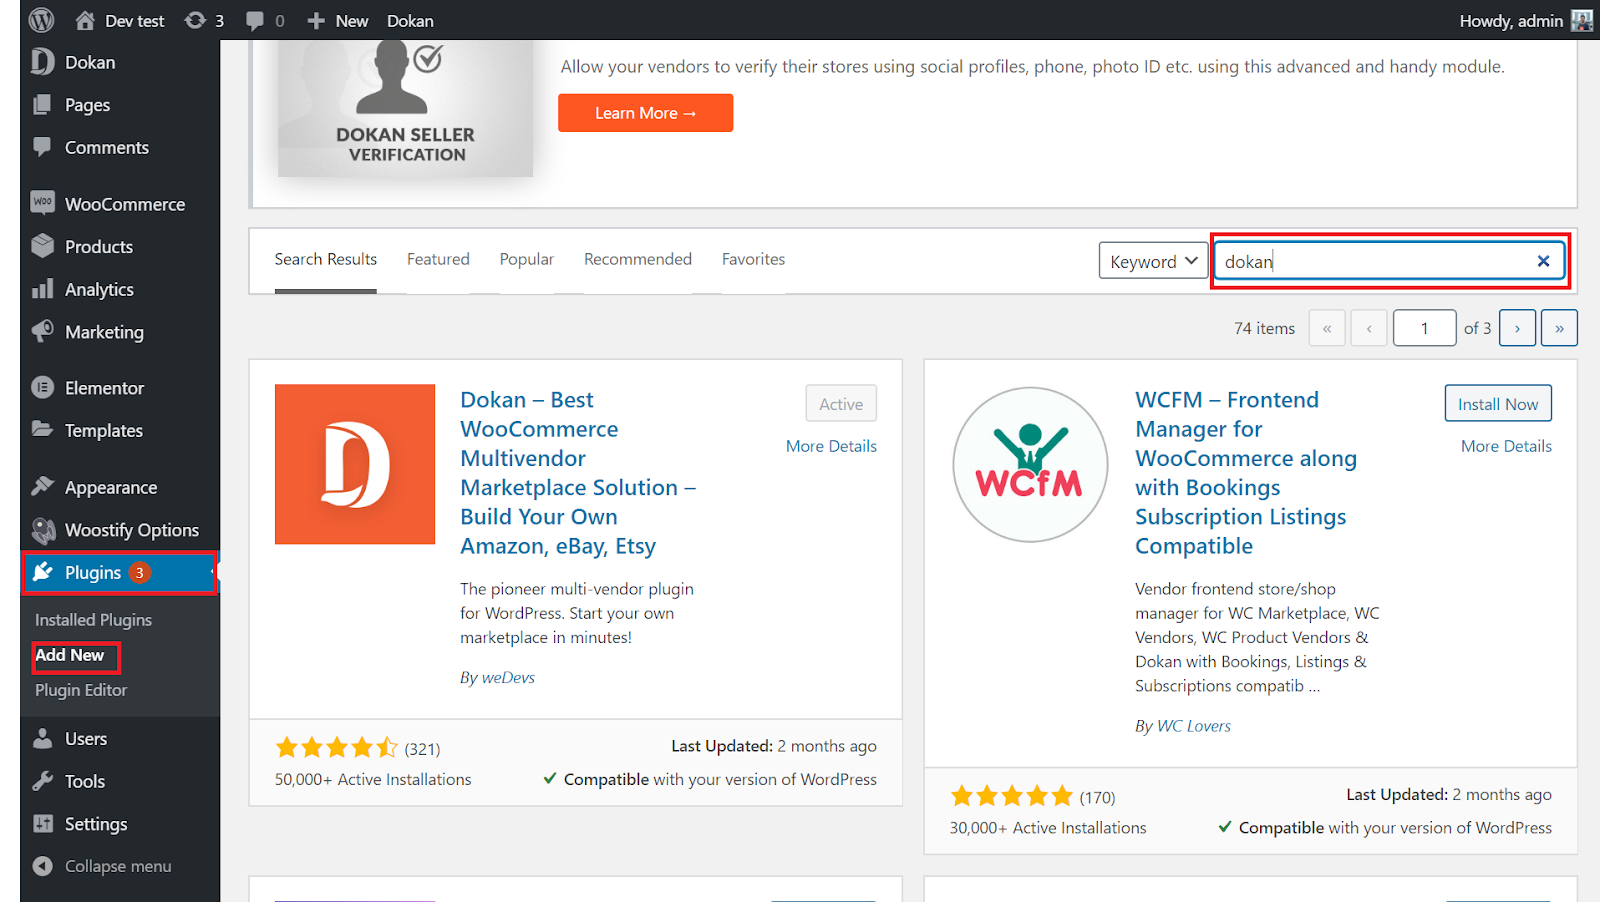Switch to the Featured tab
Screen dimensions: 1600x902
(438, 259)
